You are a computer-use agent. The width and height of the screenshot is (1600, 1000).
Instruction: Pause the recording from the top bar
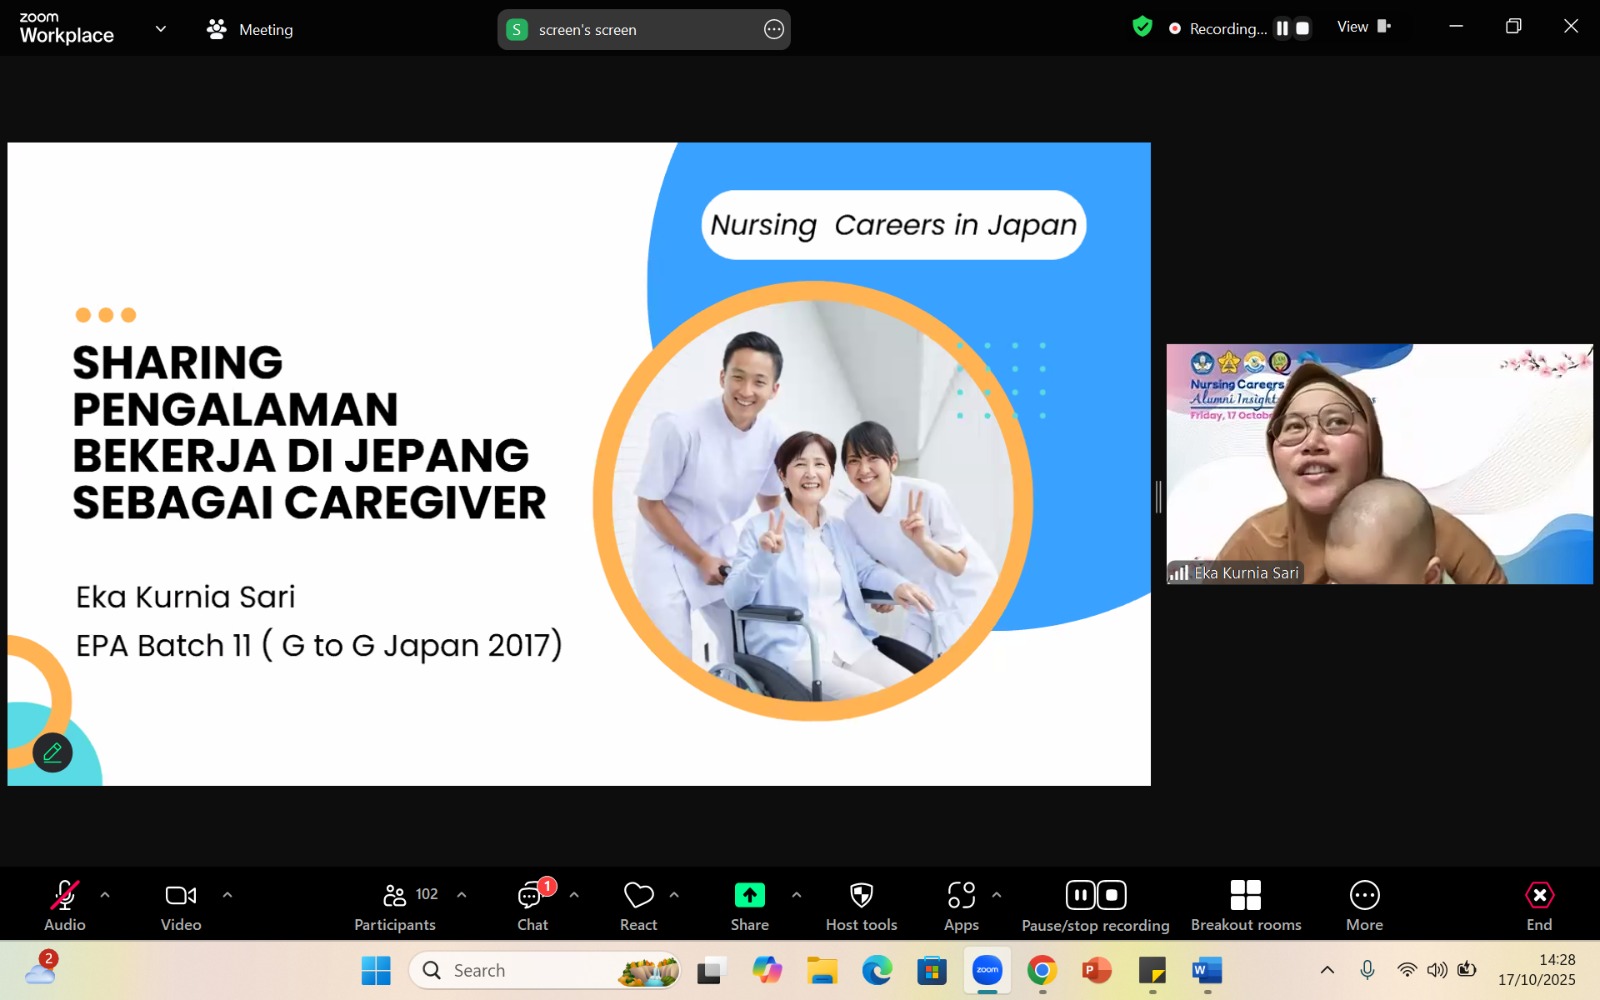pyautogui.click(x=1283, y=28)
